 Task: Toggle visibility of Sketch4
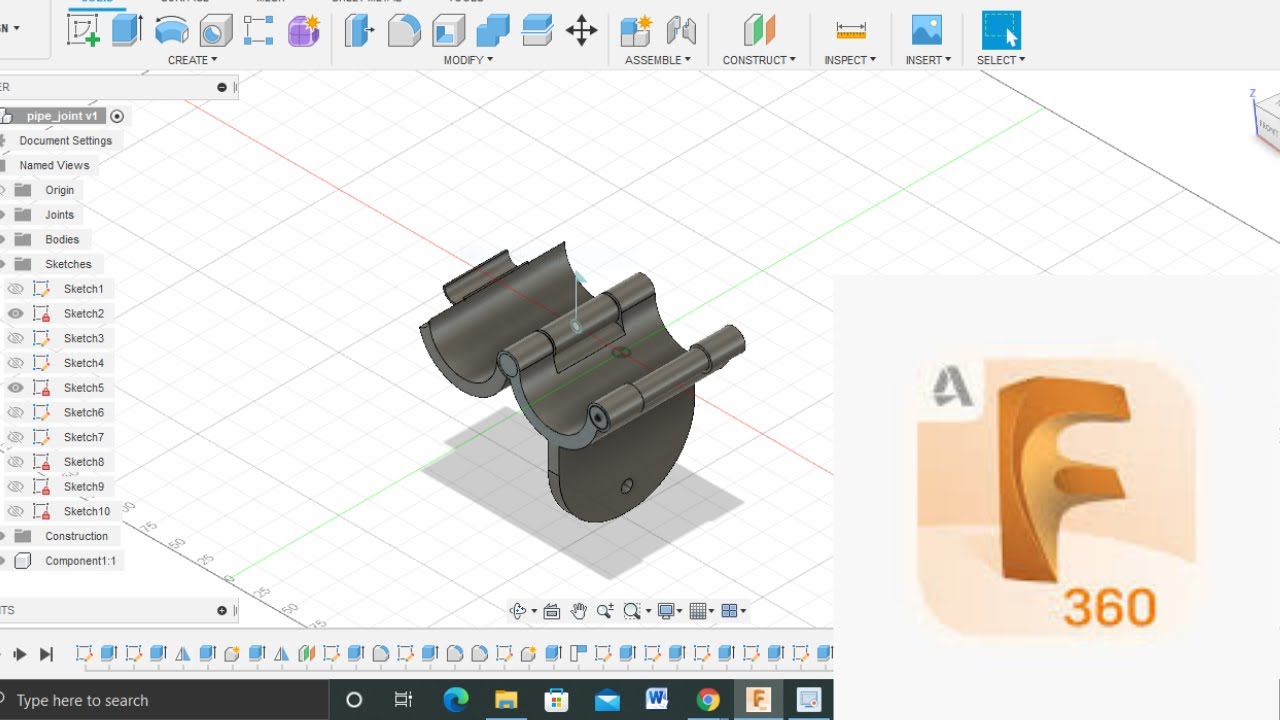[15, 363]
